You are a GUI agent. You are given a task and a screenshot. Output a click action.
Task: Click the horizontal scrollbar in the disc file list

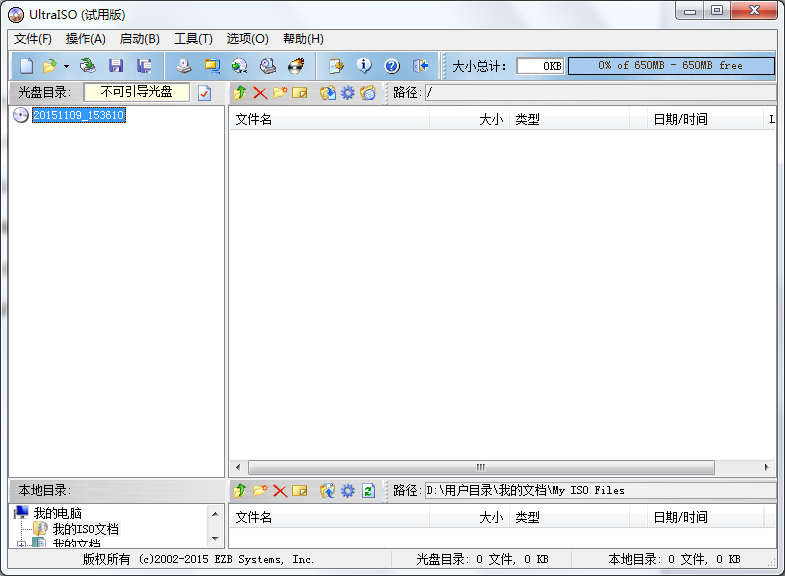click(480, 467)
